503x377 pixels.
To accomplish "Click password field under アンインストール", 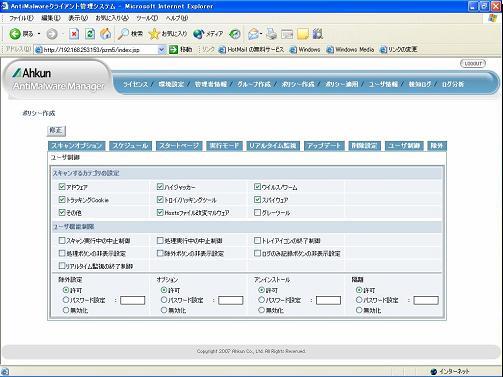I will pyautogui.click(x=328, y=300).
